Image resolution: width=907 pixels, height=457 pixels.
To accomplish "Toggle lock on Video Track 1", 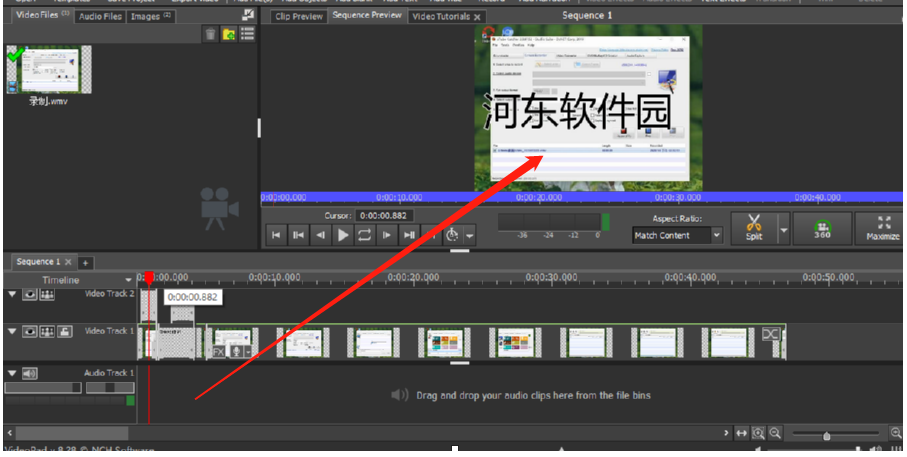I will [64, 331].
